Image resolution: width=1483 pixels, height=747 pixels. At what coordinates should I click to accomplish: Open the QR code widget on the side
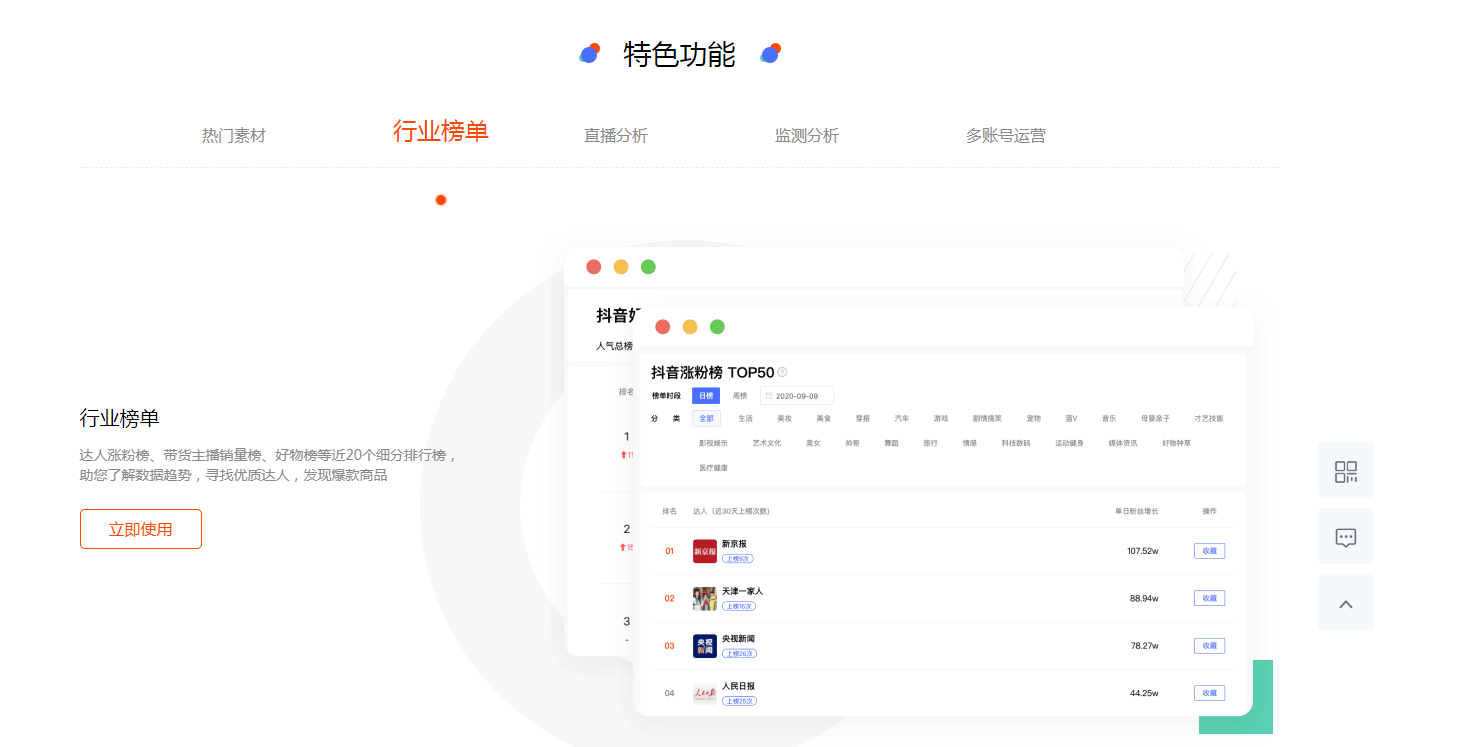1346,471
